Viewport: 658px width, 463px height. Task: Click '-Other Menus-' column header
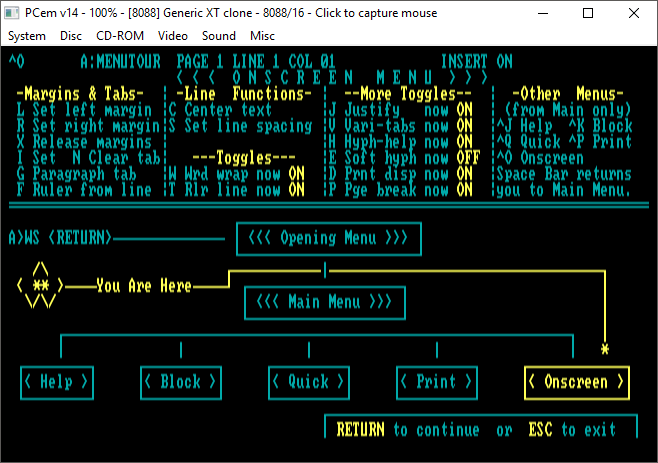coord(568,94)
